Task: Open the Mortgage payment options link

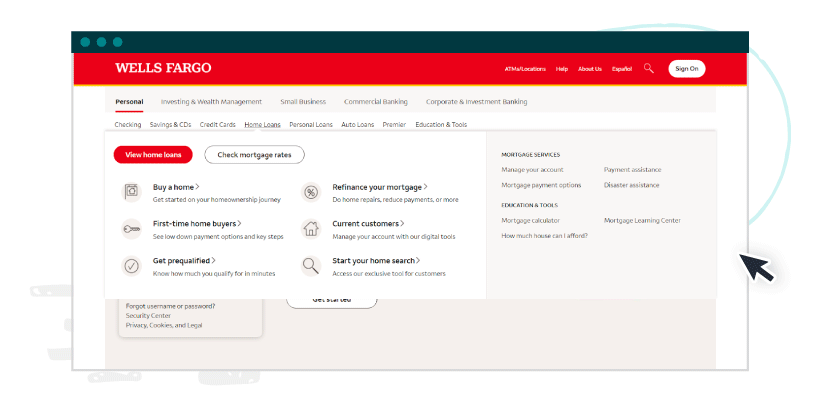Action: (x=541, y=185)
